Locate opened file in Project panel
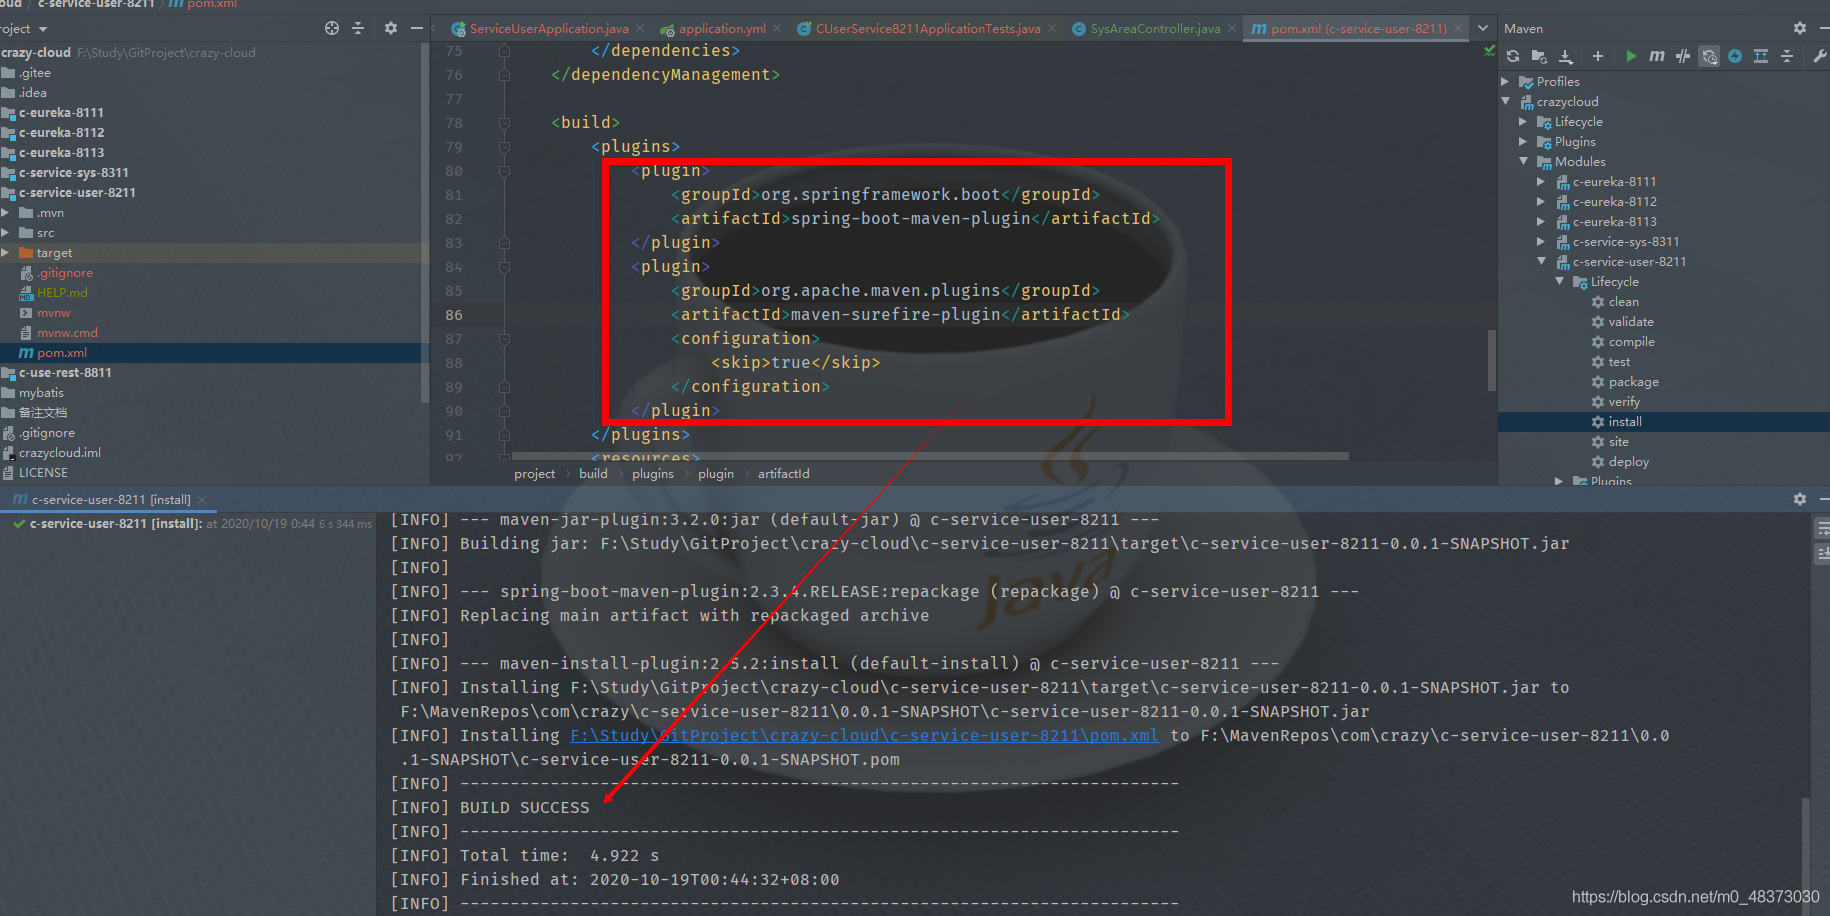 click(x=332, y=28)
